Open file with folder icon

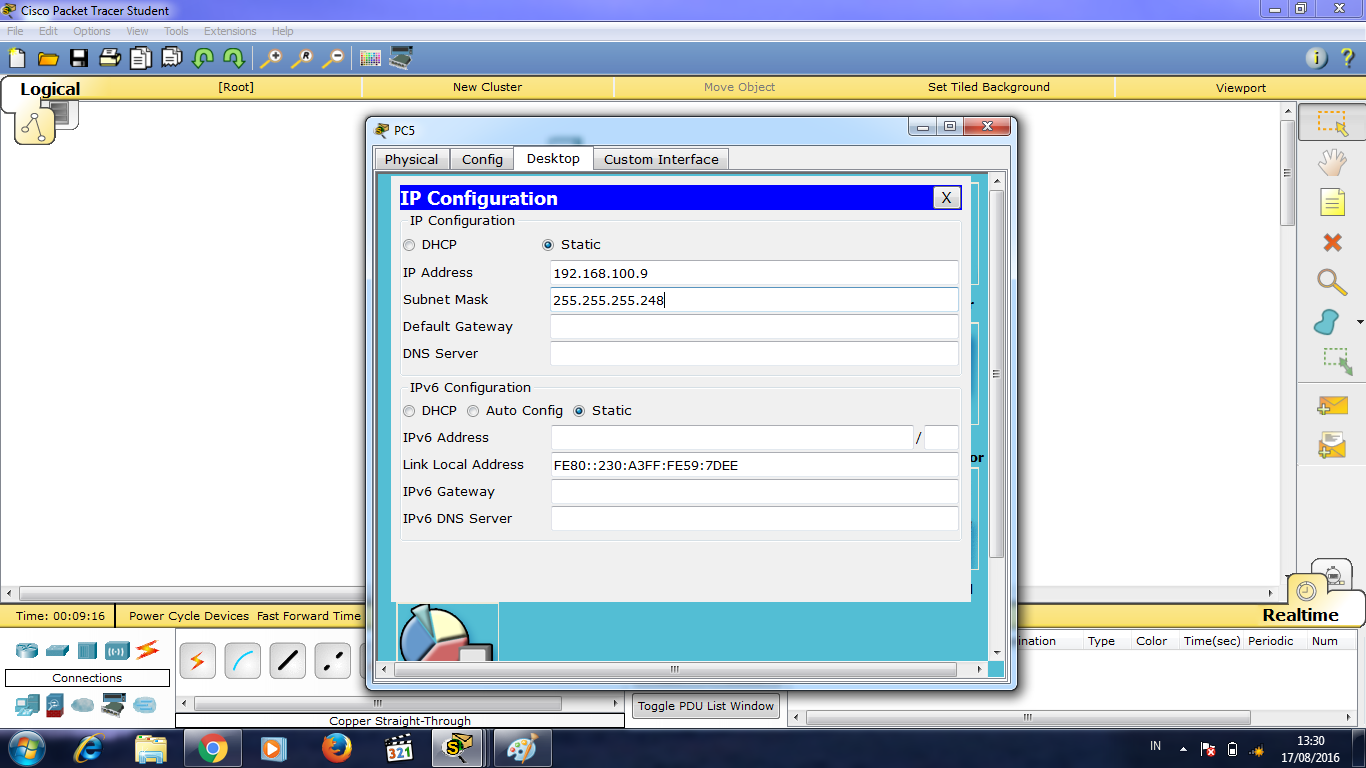[x=47, y=58]
